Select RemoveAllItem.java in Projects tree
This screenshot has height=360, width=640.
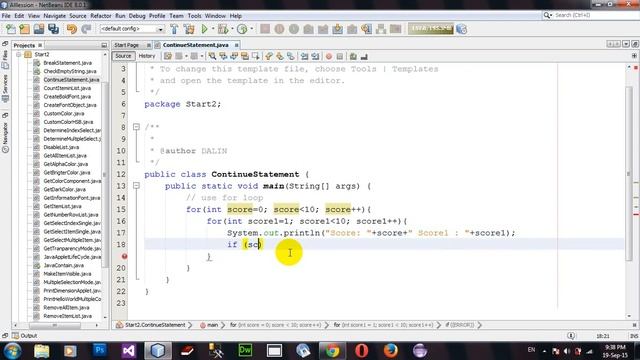tap(67, 308)
